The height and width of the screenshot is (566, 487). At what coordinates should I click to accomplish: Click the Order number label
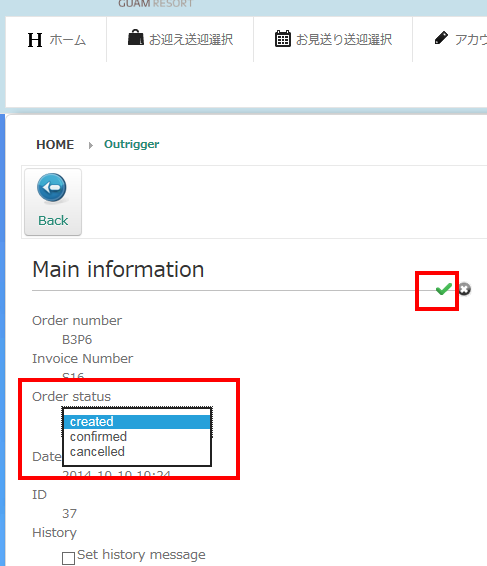[77, 321]
